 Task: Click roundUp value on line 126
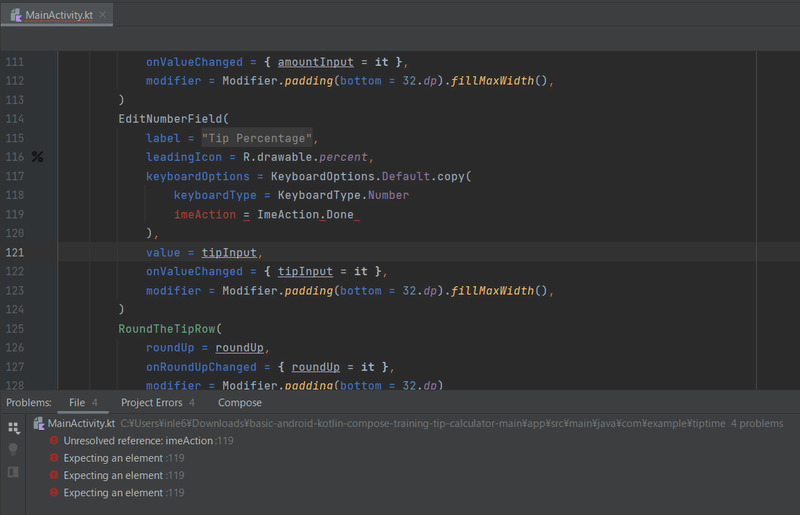pyautogui.click(x=239, y=348)
